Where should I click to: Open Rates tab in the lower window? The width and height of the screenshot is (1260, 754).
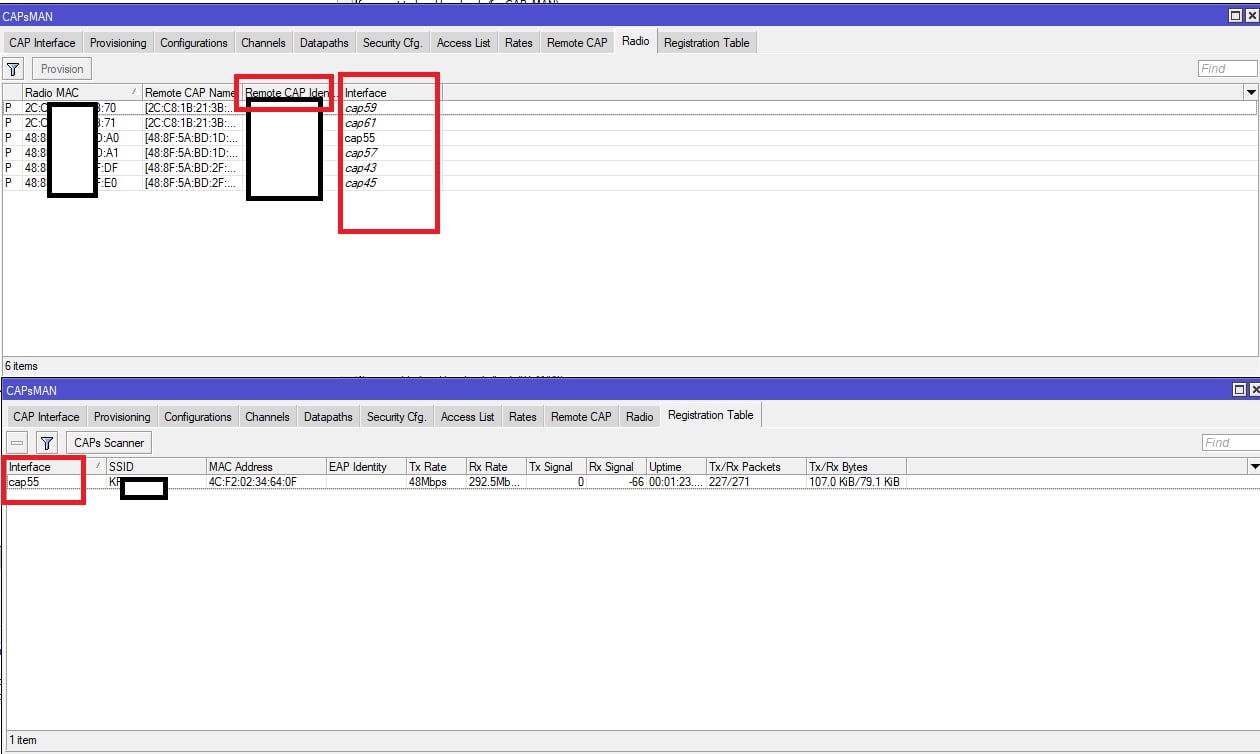point(523,417)
